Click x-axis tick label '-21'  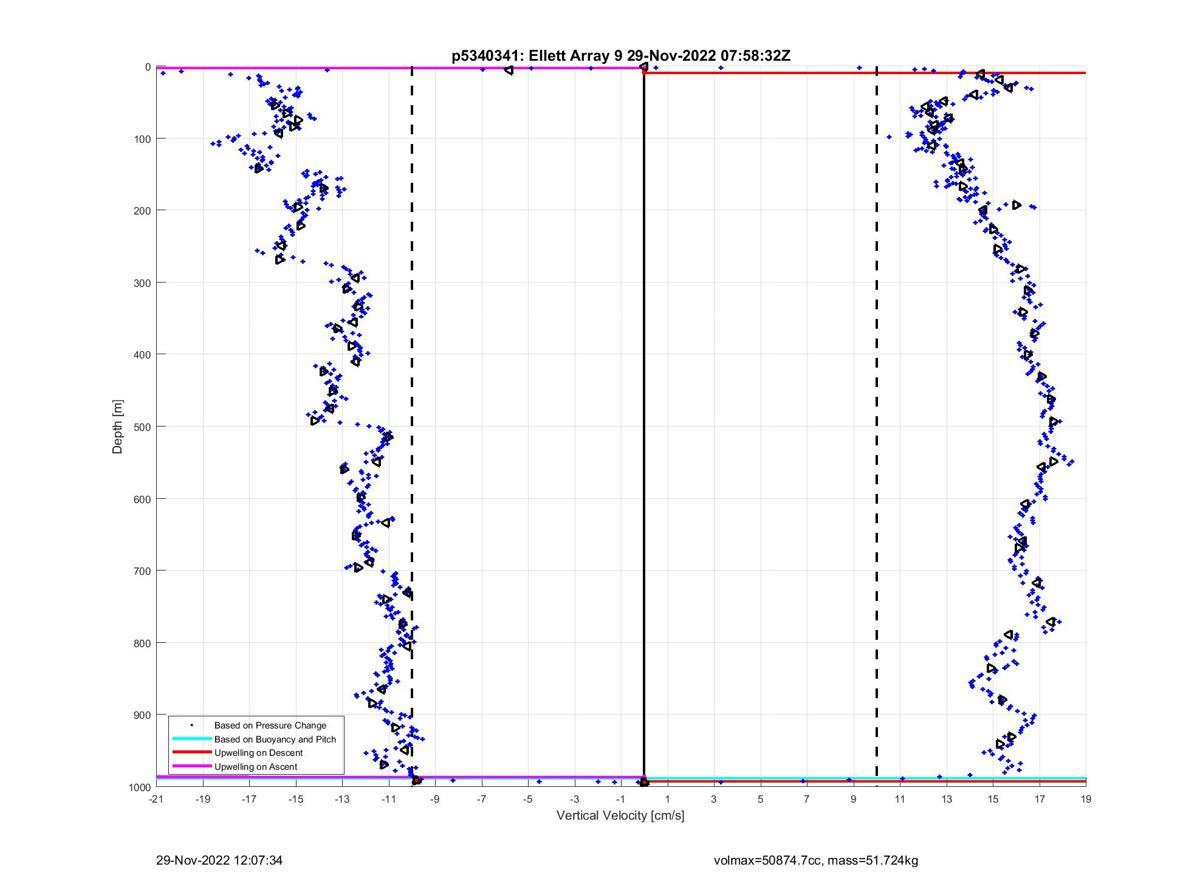156,800
